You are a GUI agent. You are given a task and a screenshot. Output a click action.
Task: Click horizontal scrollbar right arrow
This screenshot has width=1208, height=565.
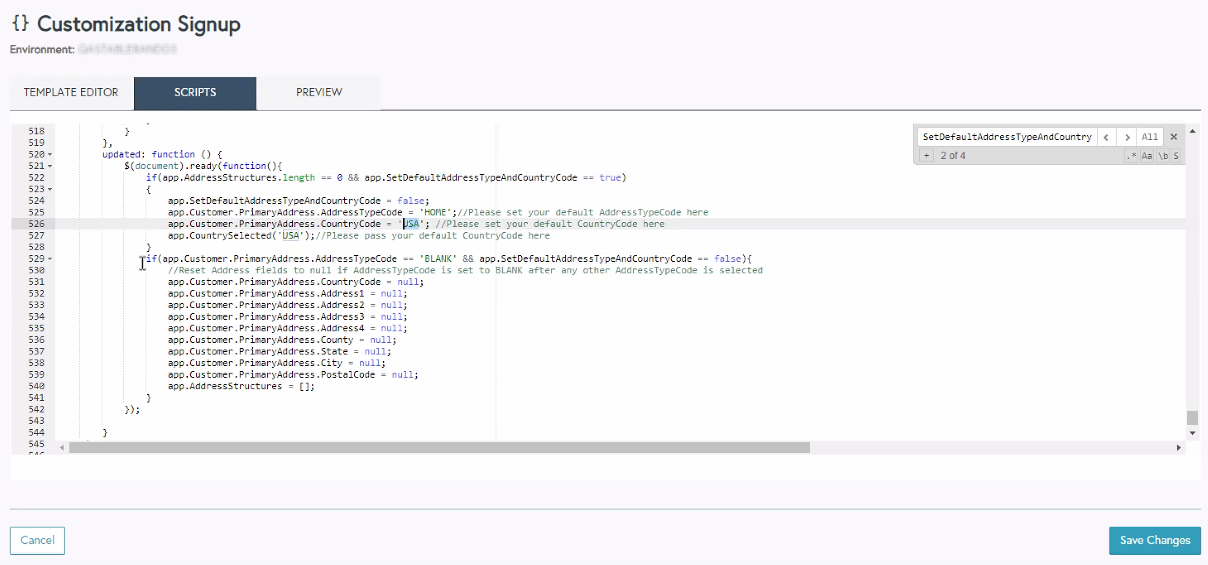[1178, 448]
